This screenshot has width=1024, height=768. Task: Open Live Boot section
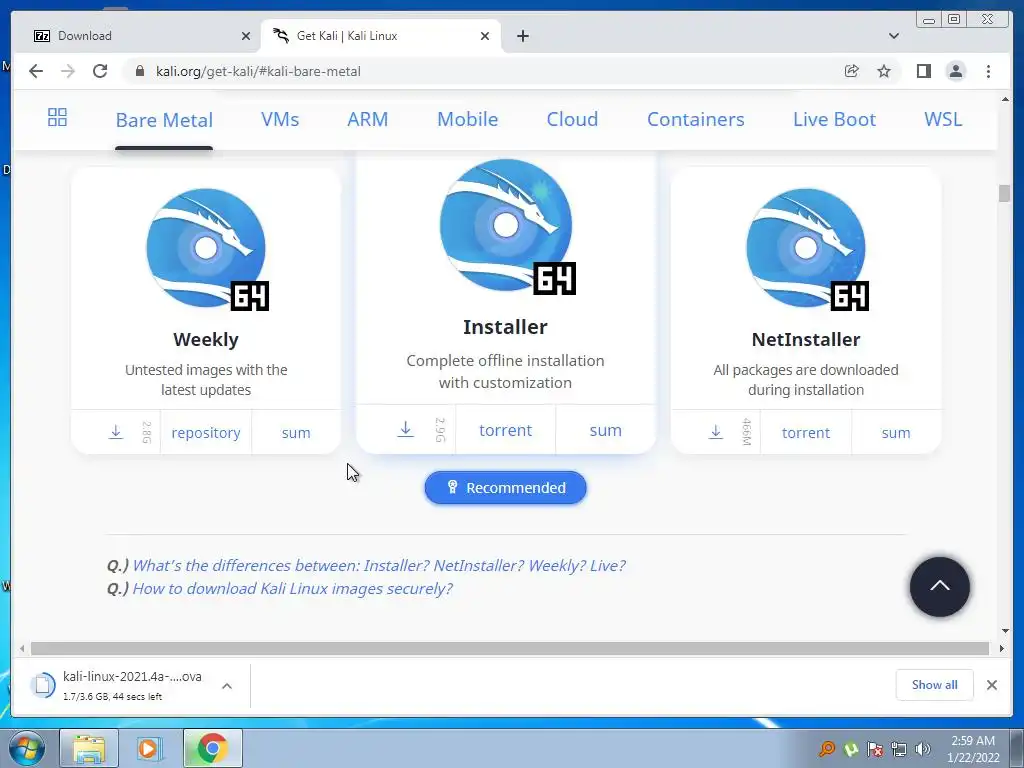tap(834, 120)
